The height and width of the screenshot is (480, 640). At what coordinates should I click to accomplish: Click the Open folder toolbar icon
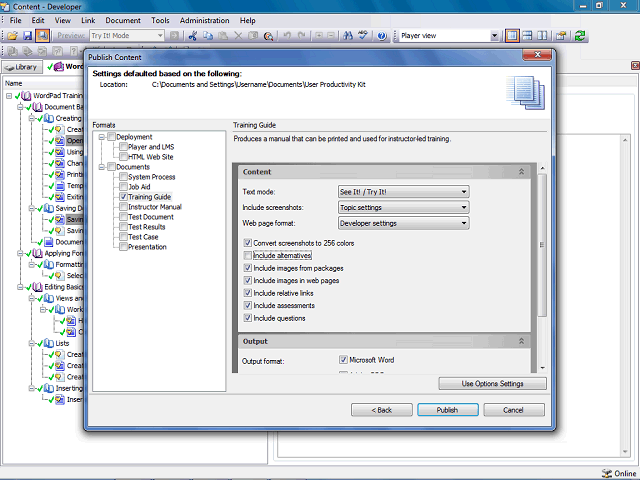(12, 36)
